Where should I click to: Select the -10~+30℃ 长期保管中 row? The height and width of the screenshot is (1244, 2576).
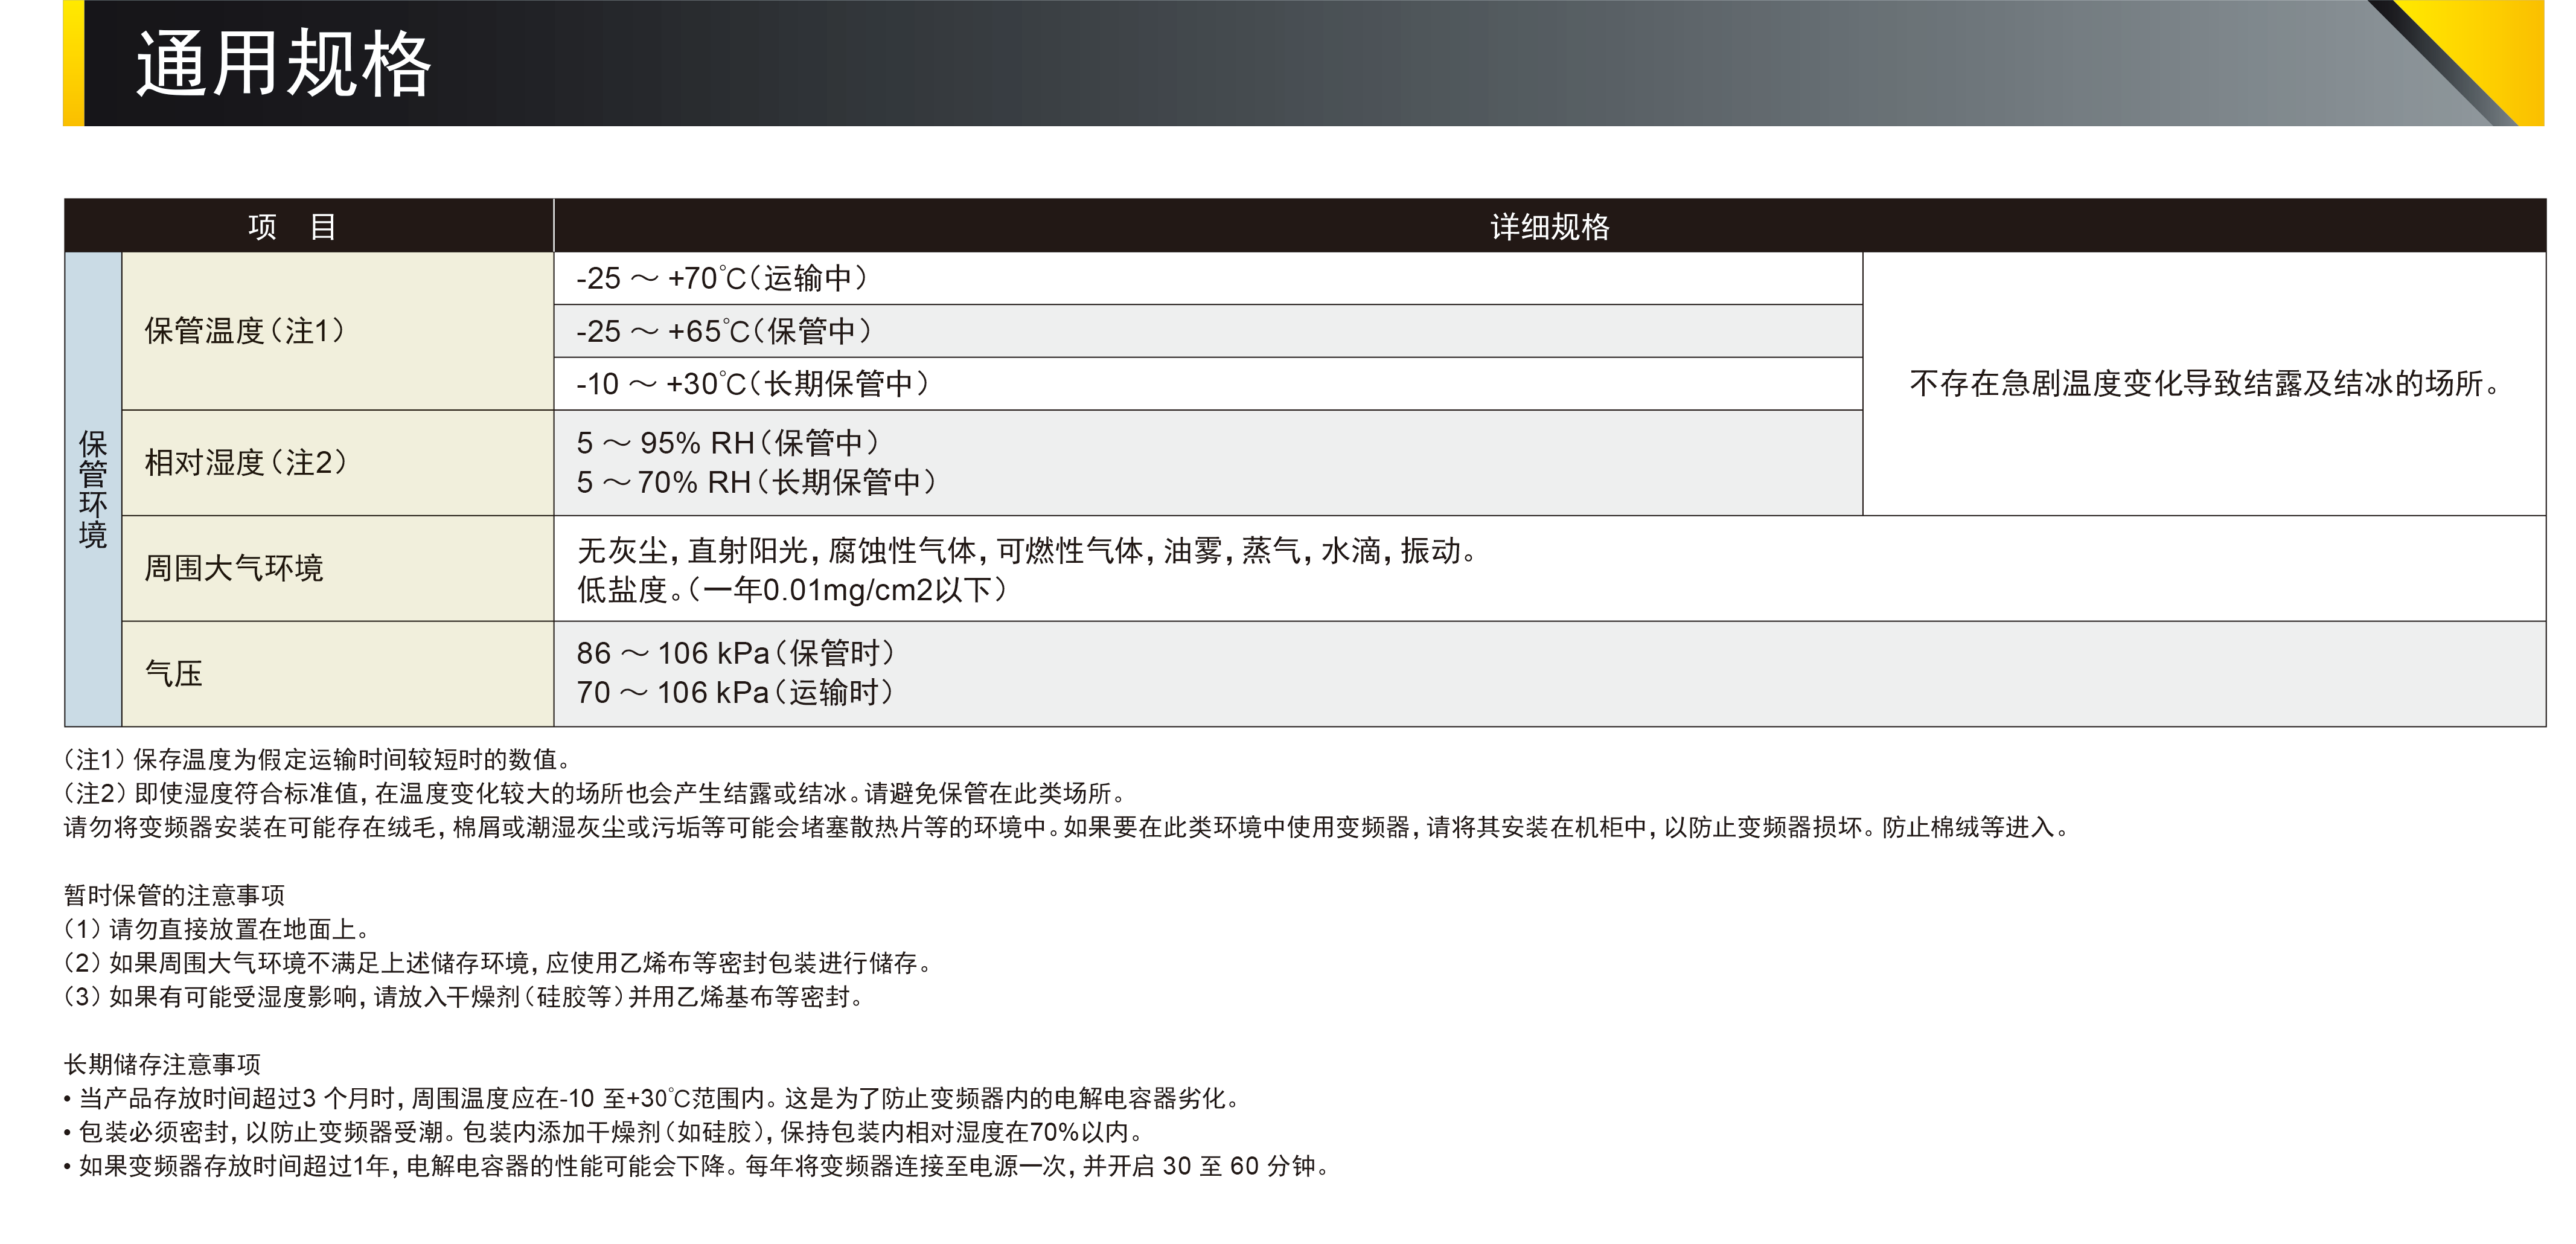(752, 384)
